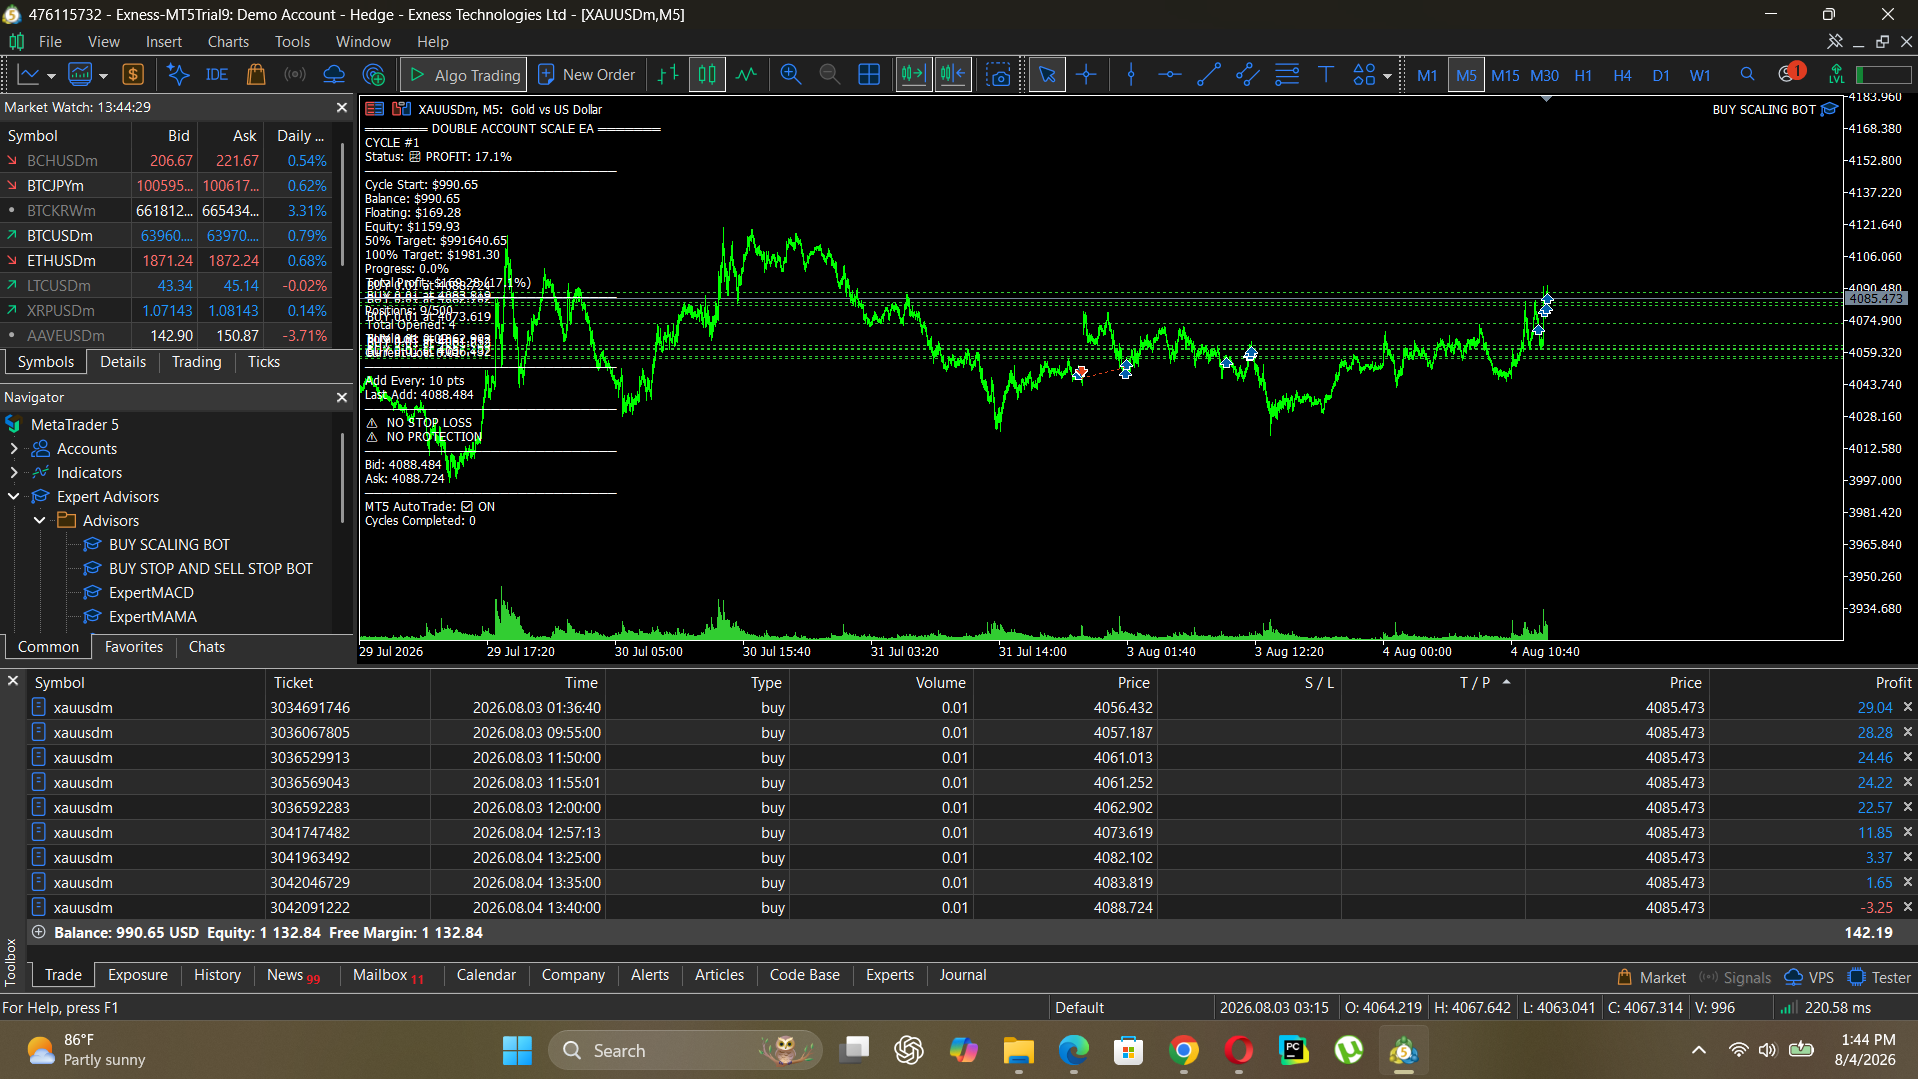Select the crosshair tool
The height and width of the screenshot is (1079, 1918).
click(1086, 75)
